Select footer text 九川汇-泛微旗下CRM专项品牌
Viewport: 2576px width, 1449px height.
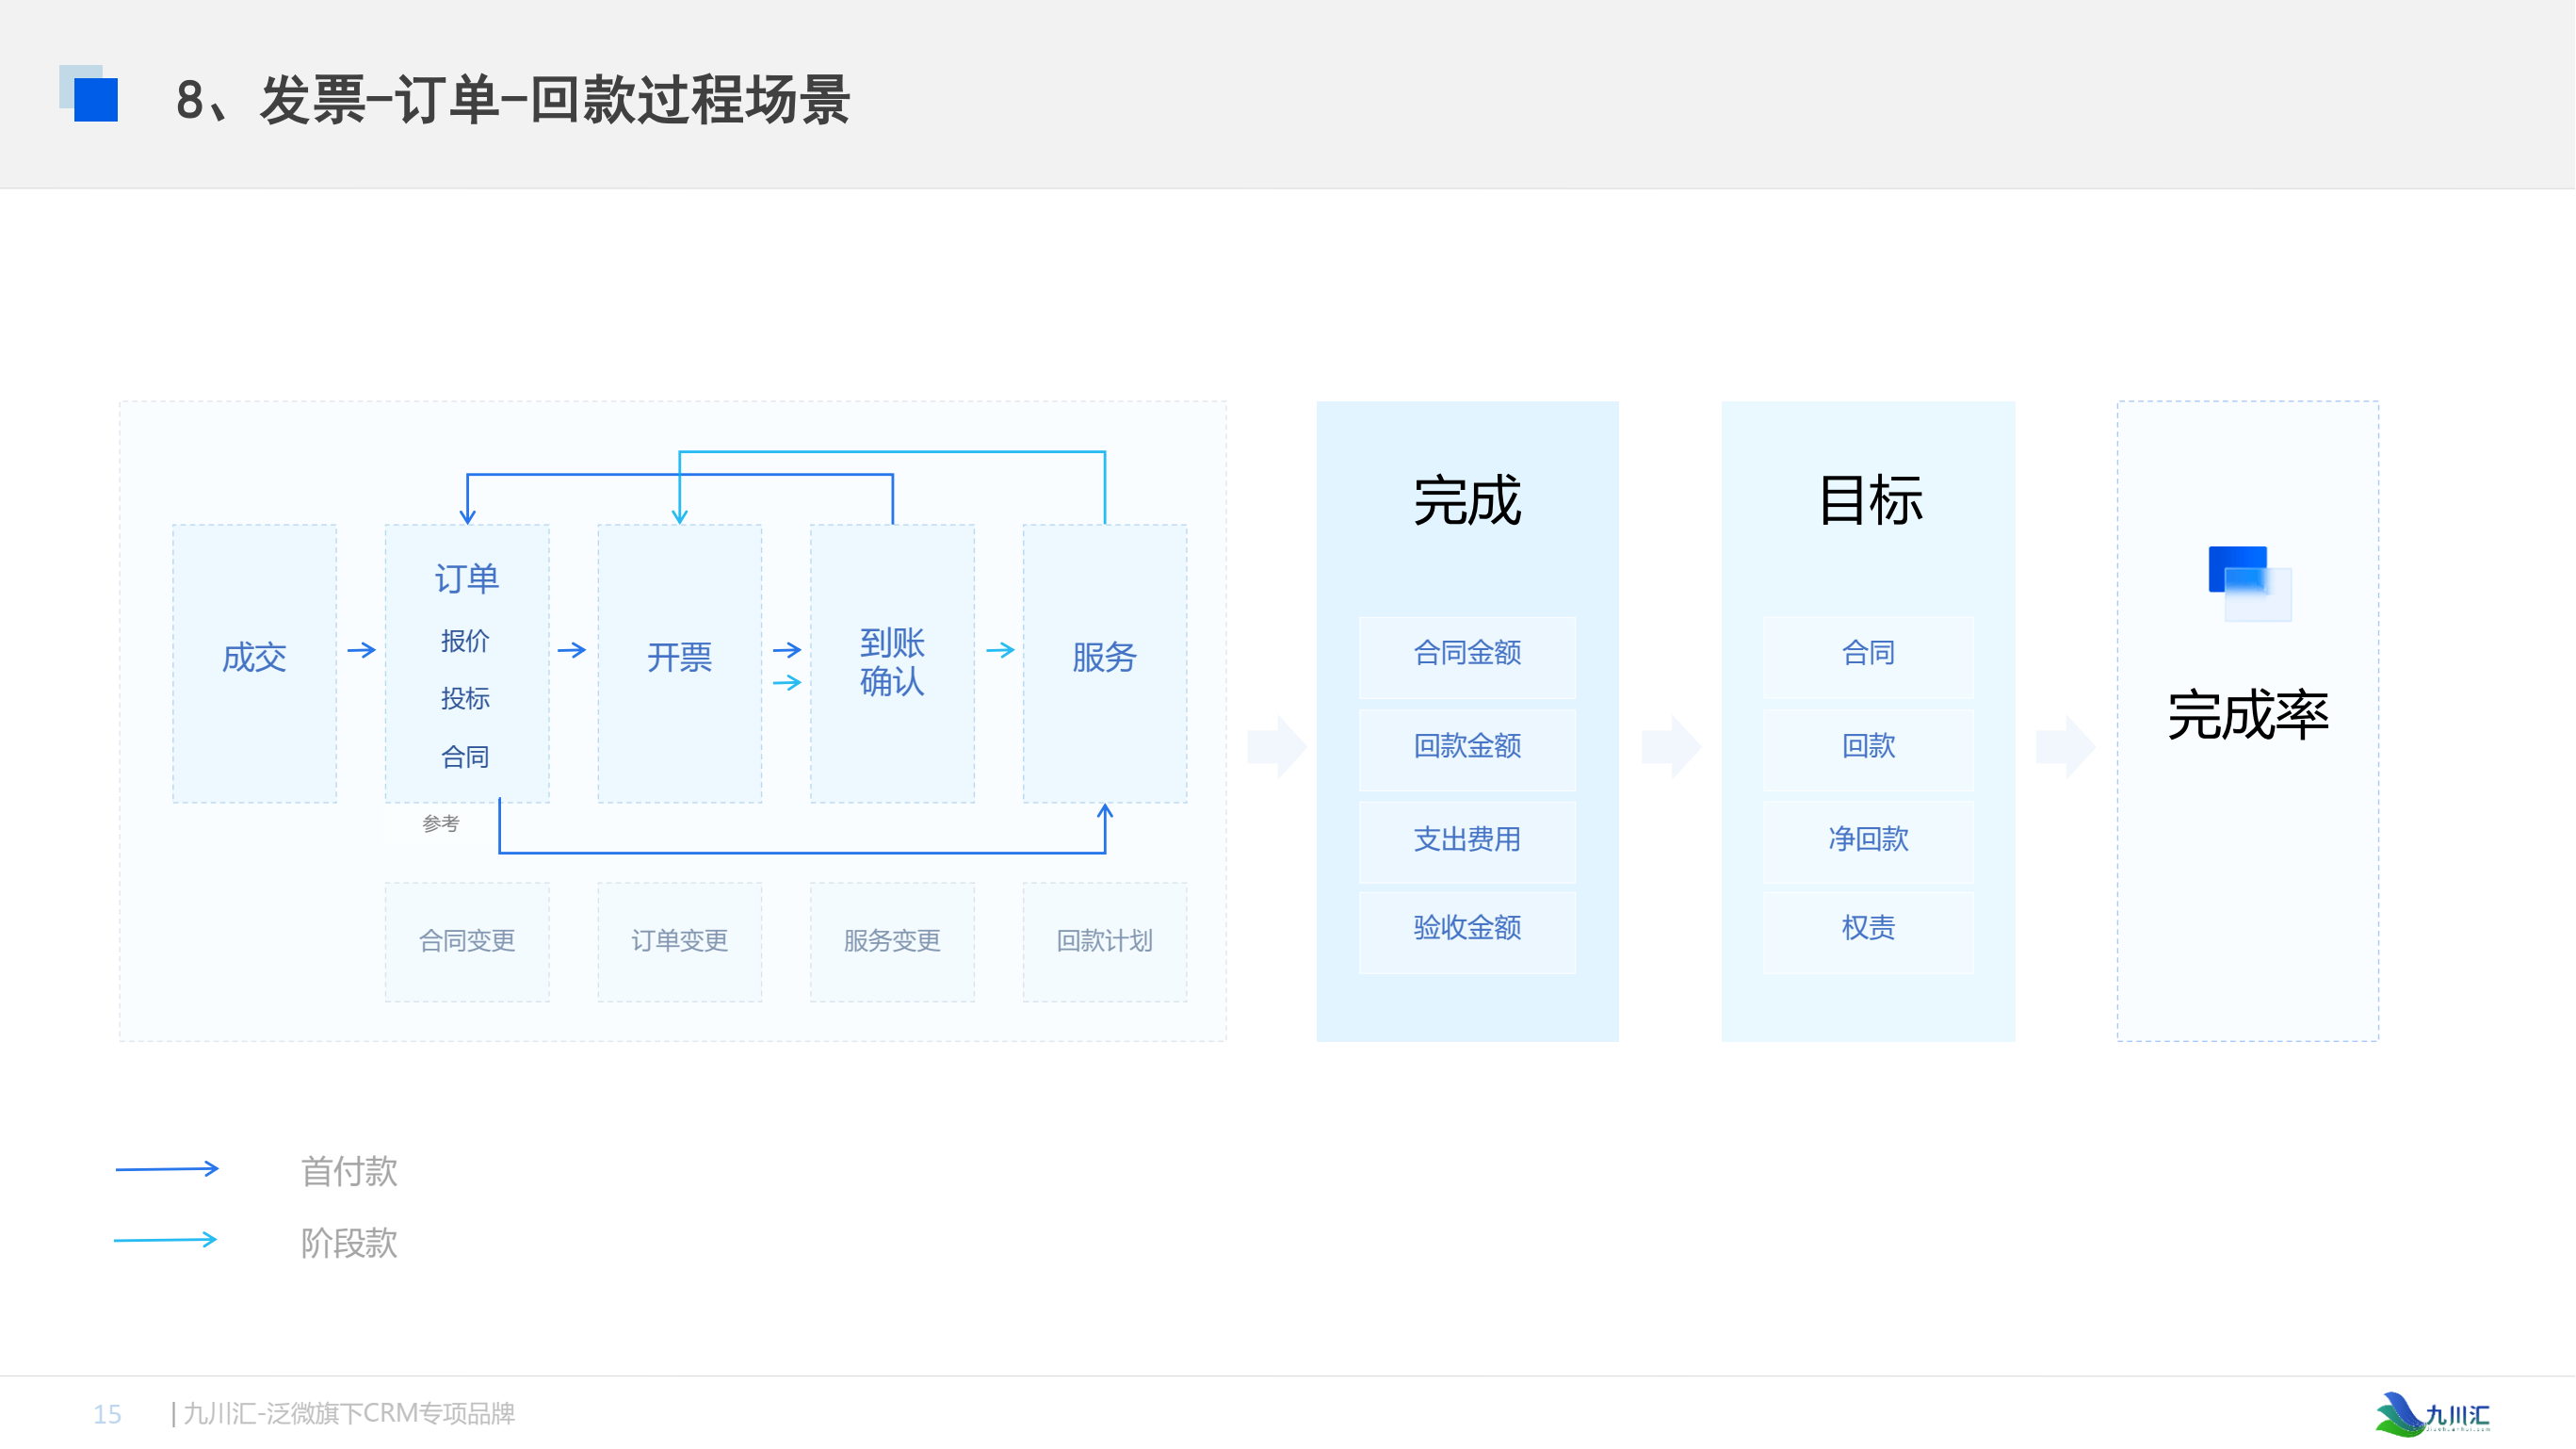[x=349, y=1413]
